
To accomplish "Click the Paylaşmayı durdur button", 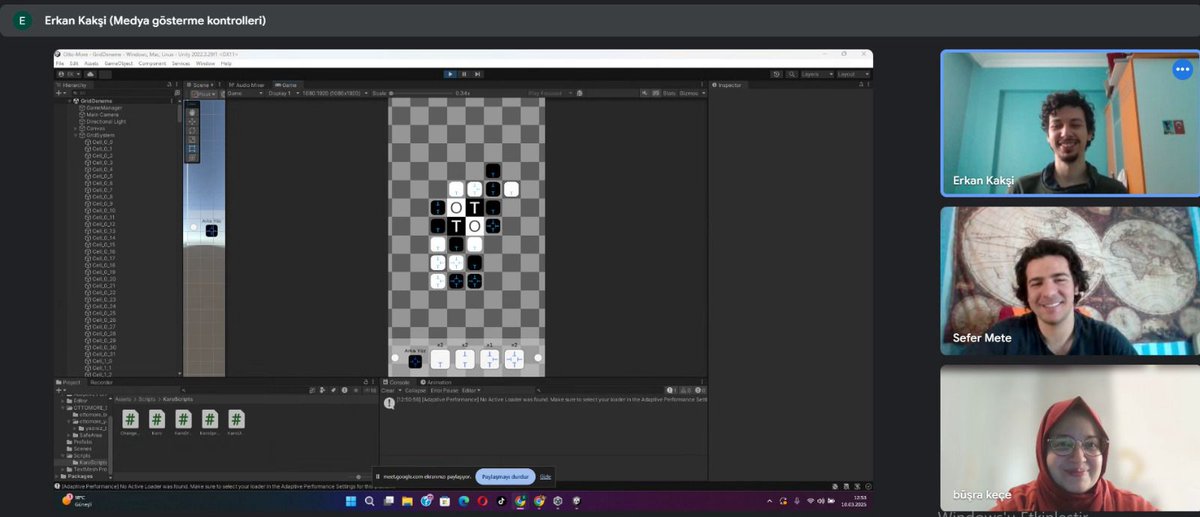I will 505,476.
